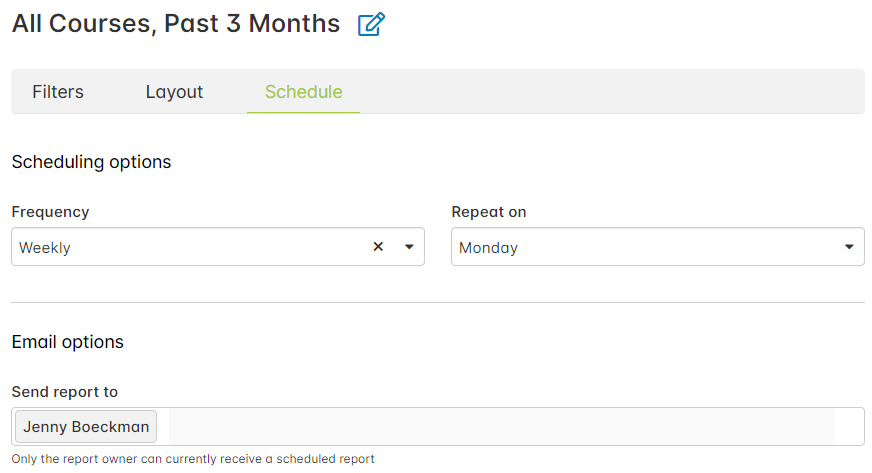Click the Email options heading
The image size is (872, 473).
click(68, 342)
